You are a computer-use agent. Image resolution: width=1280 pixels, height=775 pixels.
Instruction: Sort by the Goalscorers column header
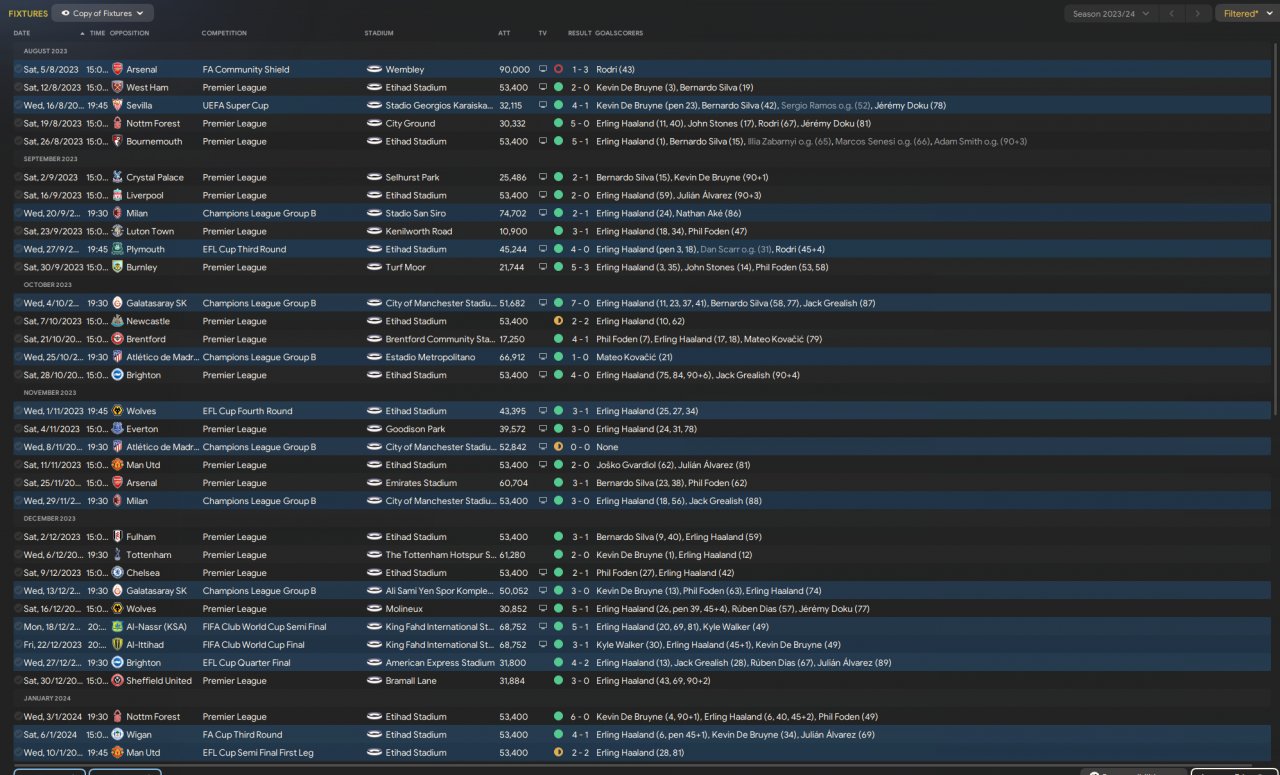(619, 33)
